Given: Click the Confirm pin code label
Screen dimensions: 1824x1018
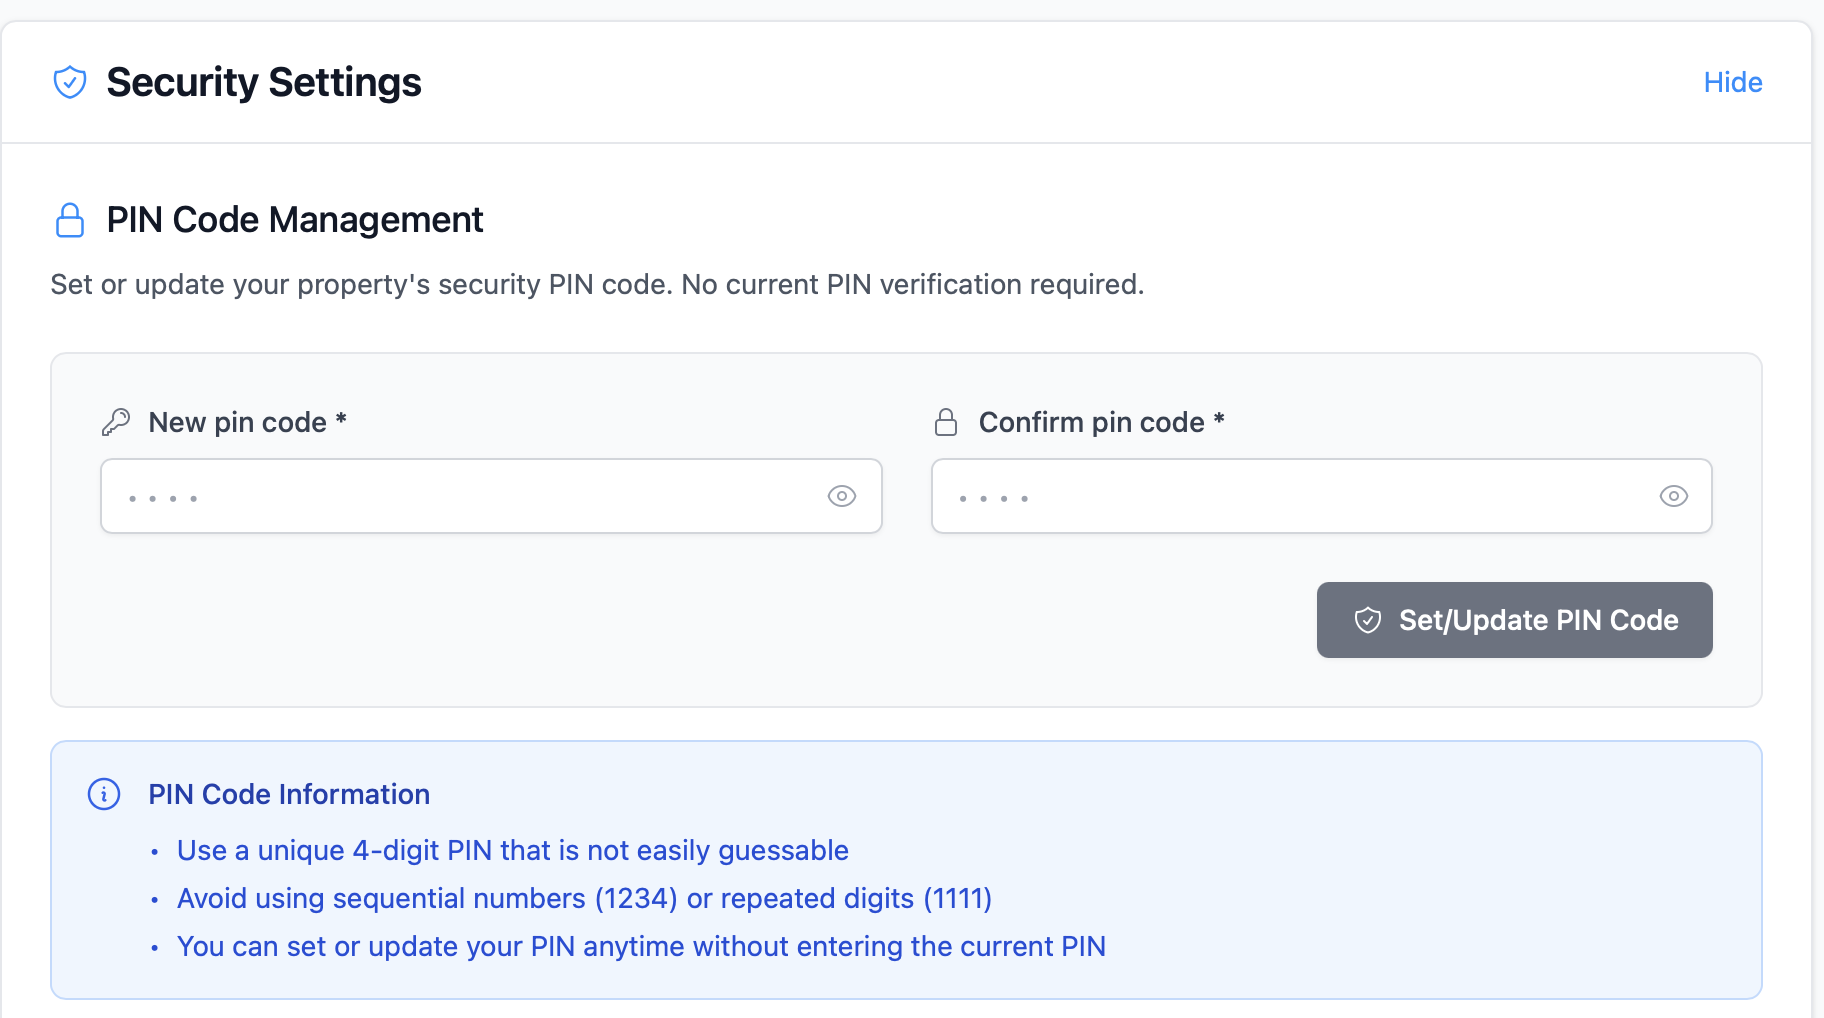Looking at the screenshot, I should 1091,422.
